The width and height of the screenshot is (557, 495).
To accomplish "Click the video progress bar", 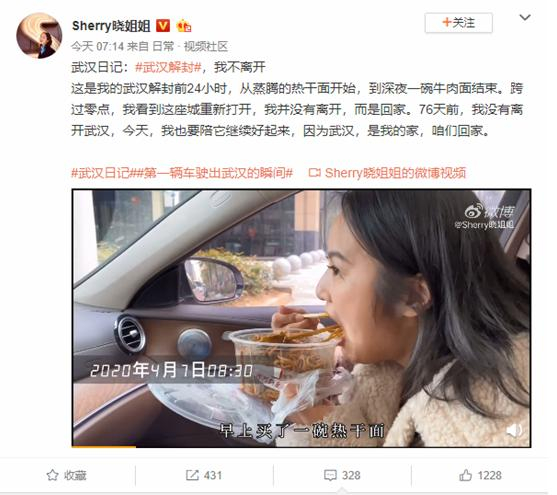I will tap(301, 446).
